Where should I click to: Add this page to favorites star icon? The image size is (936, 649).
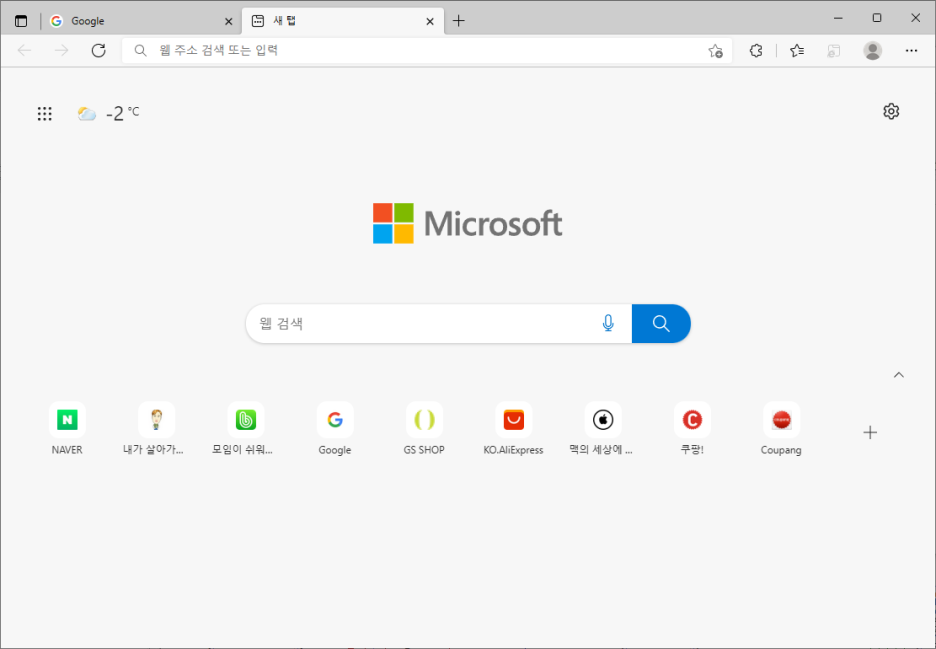(x=715, y=51)
